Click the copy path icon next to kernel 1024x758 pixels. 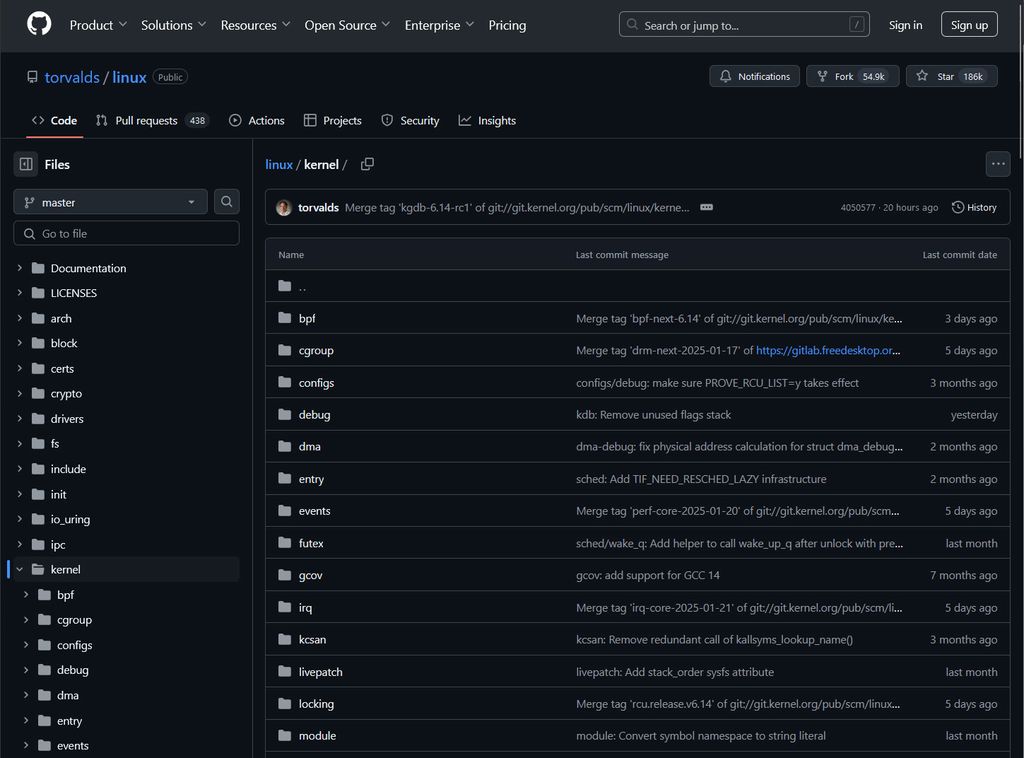[x=365, y=163]
